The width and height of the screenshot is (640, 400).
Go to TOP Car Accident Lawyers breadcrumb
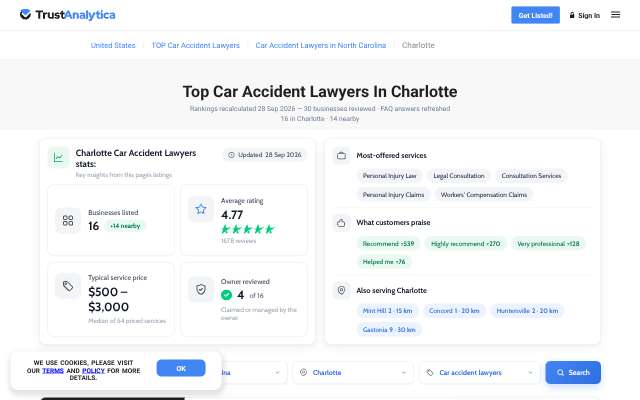(196, 45)
